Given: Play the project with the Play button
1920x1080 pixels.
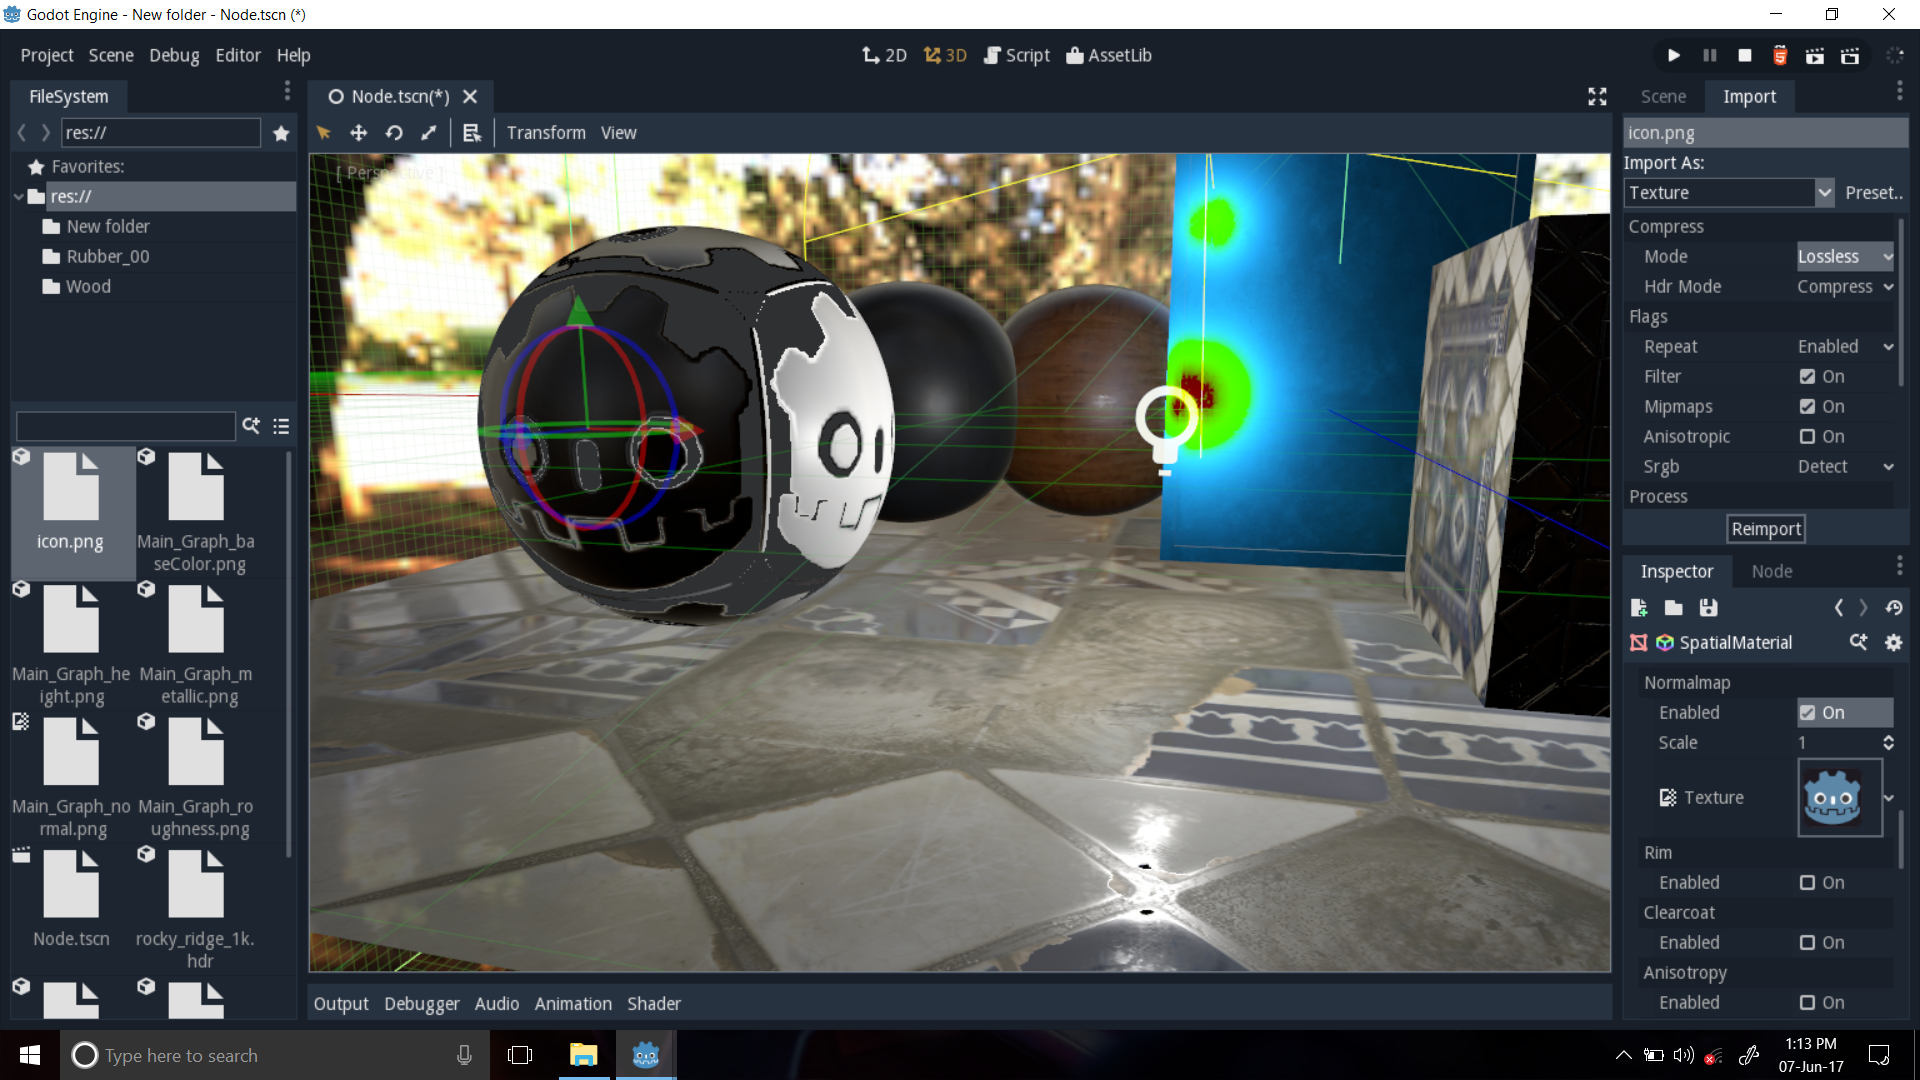Looking at the screenshot, I should (1672, 55).
